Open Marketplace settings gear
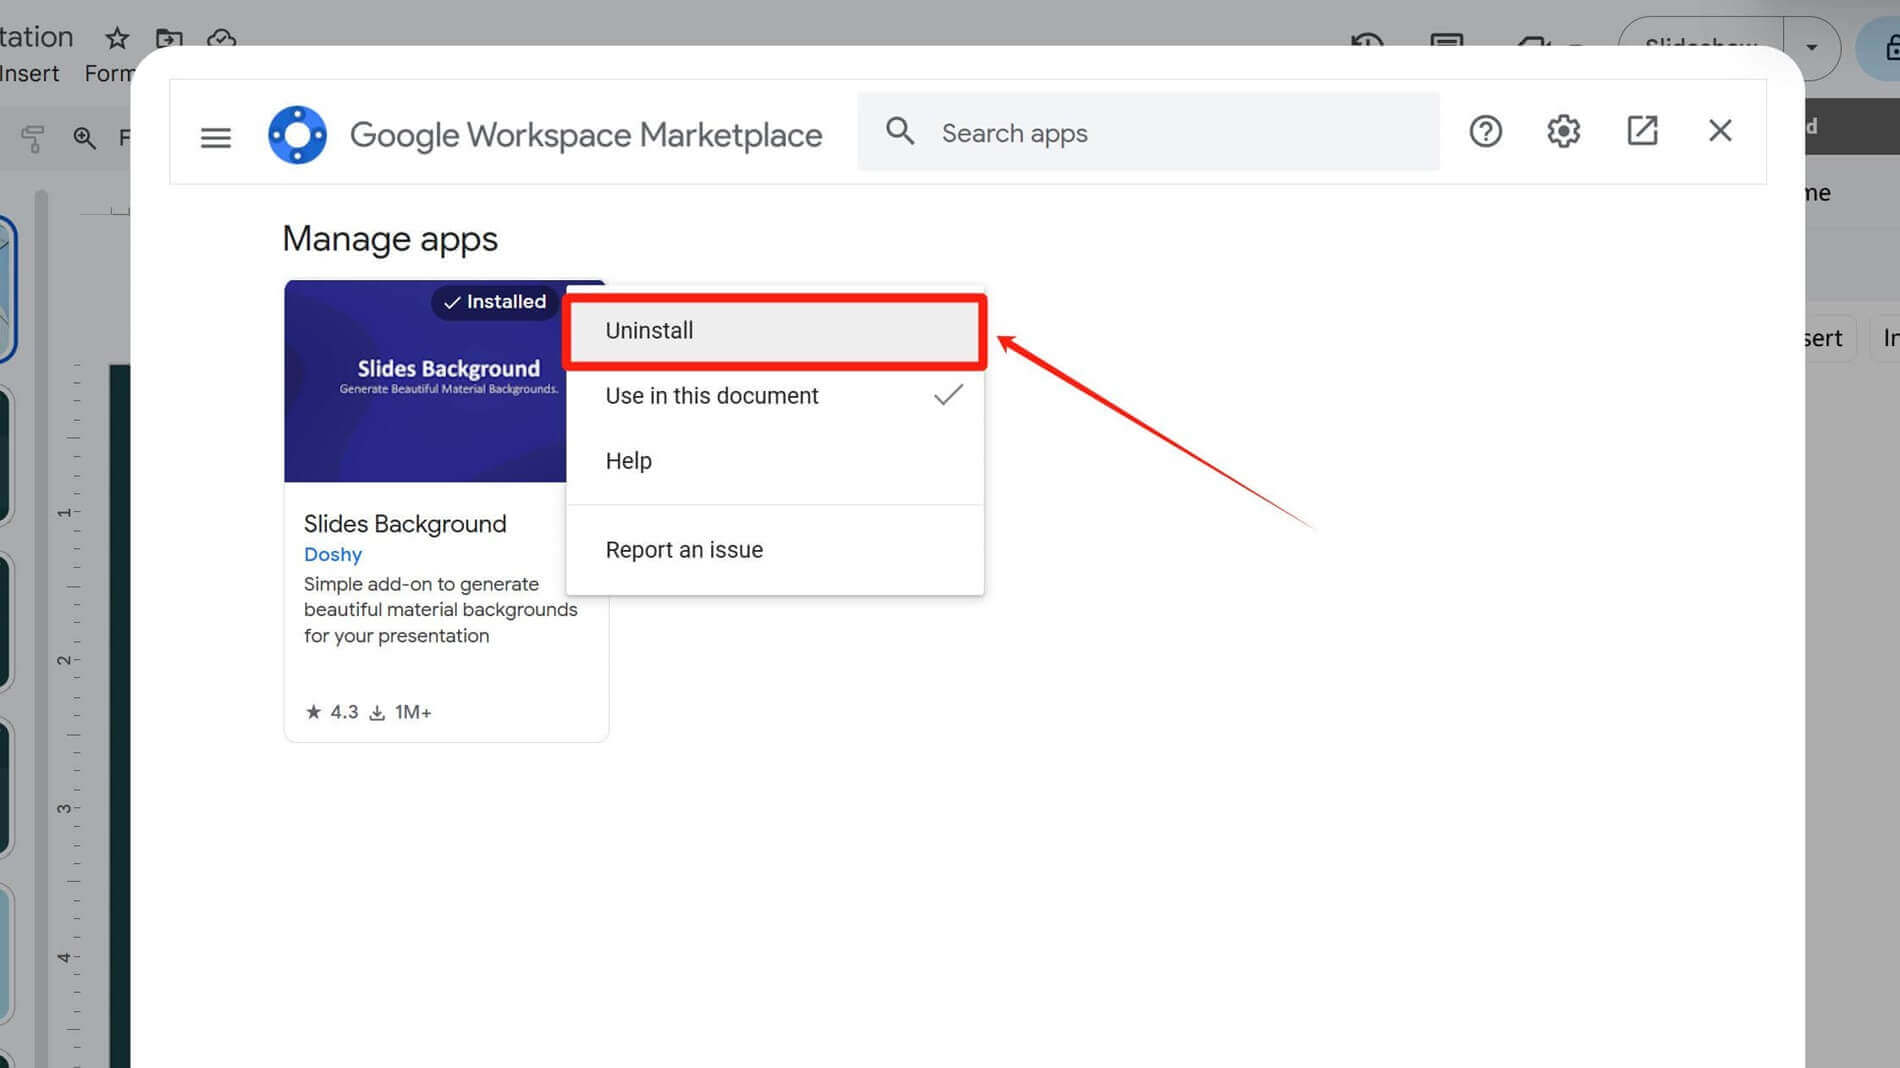 point(1563,131)
